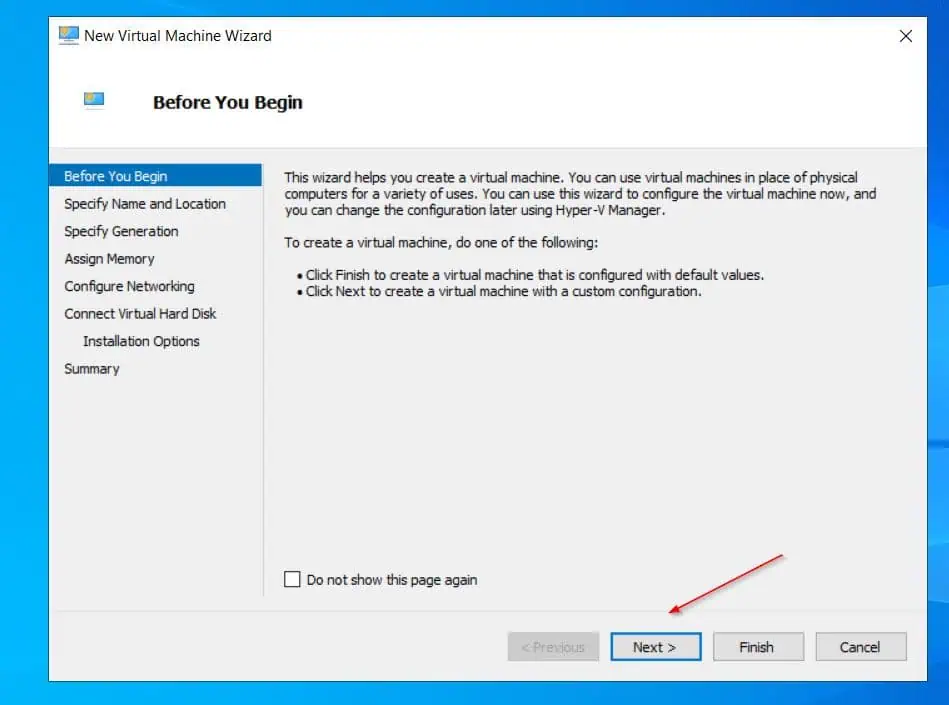949x705 pixels.
Task: Click 'To create a virtual machine' sentence
Action: [x=441, y=243]
